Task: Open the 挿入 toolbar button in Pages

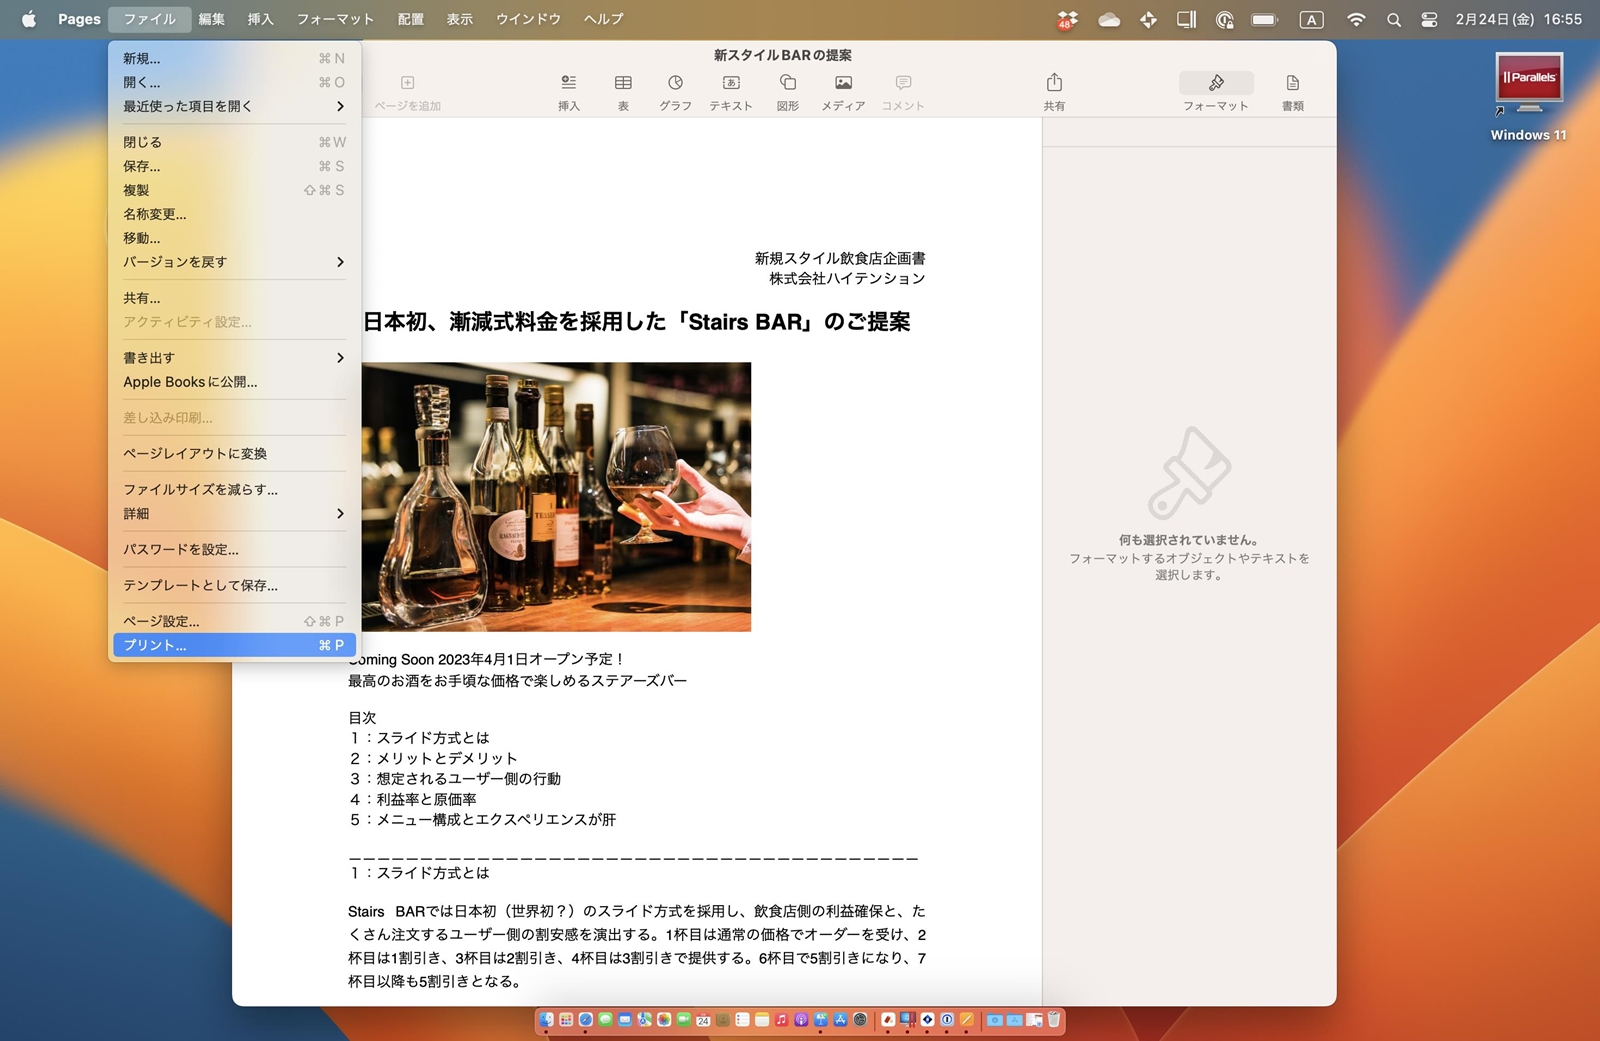Action: point(568,91)
